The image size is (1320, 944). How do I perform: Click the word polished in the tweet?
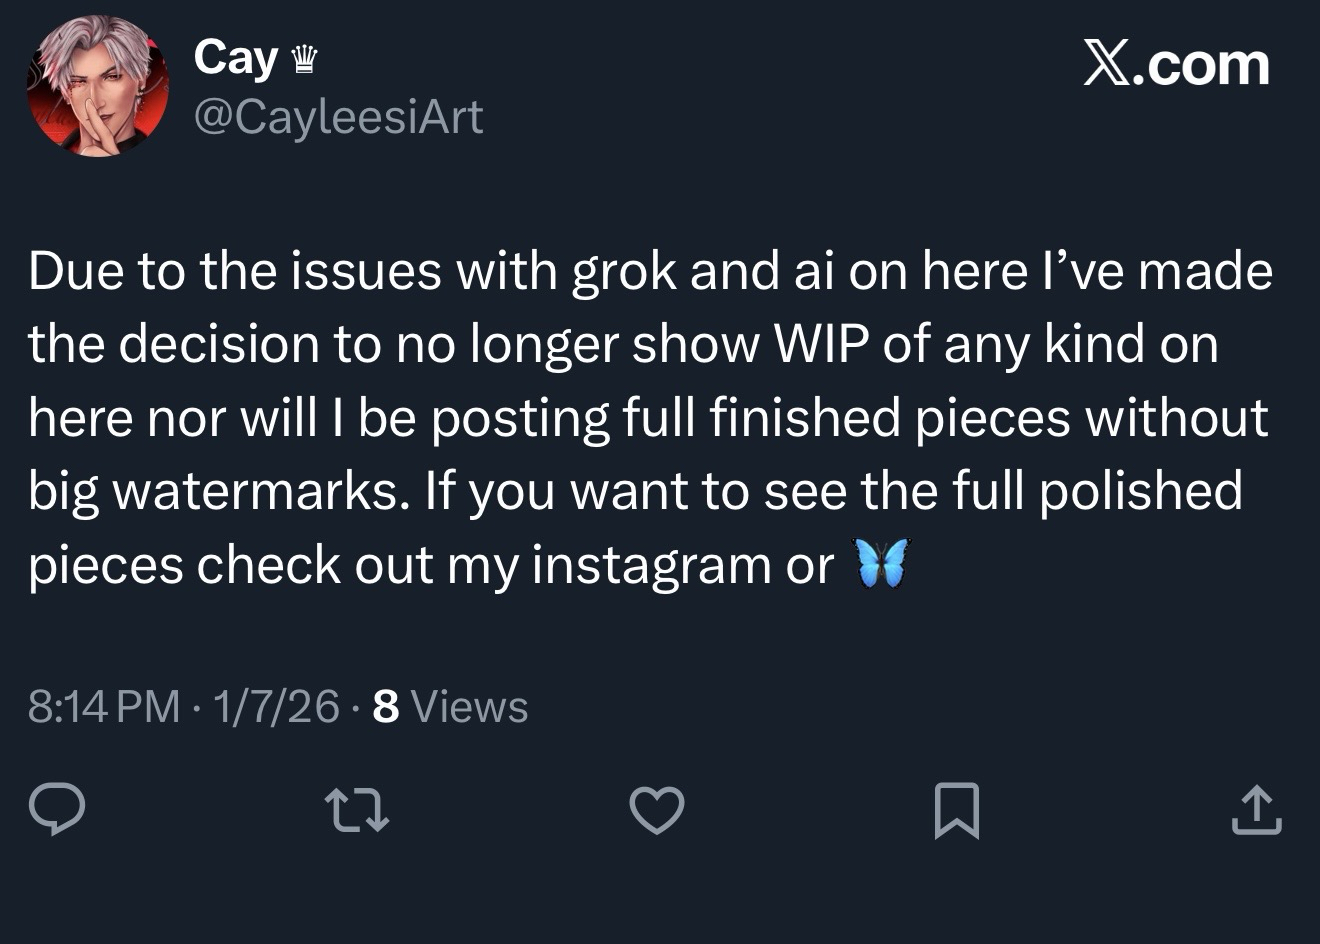click(1141, 492)
